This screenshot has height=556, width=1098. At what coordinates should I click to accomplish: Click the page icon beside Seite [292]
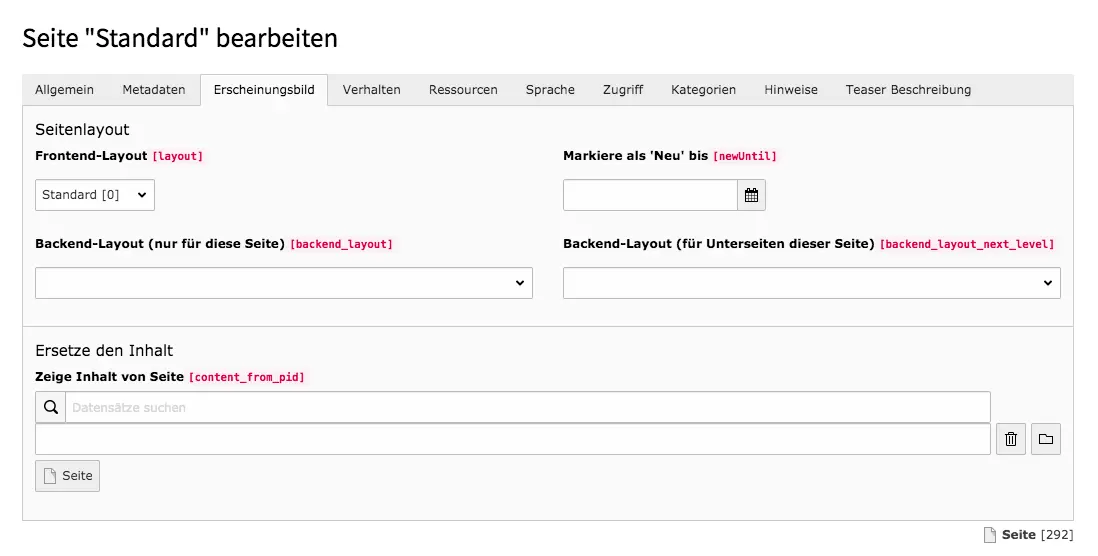990,535
